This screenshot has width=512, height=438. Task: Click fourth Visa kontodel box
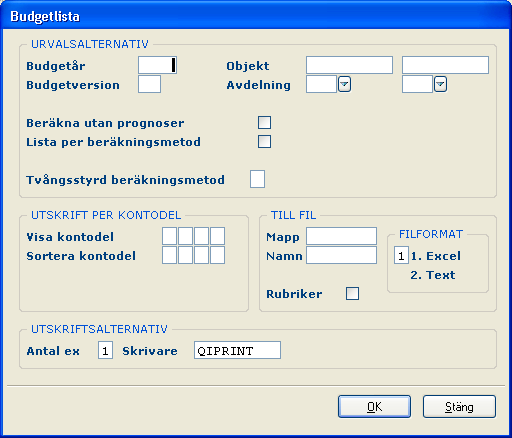[217, 236]
